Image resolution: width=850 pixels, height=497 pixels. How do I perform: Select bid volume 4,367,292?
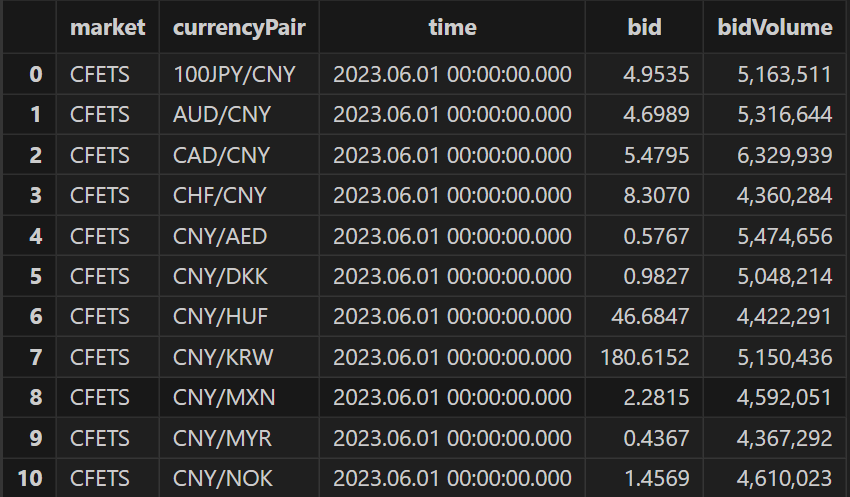click(x=784, y=438)
